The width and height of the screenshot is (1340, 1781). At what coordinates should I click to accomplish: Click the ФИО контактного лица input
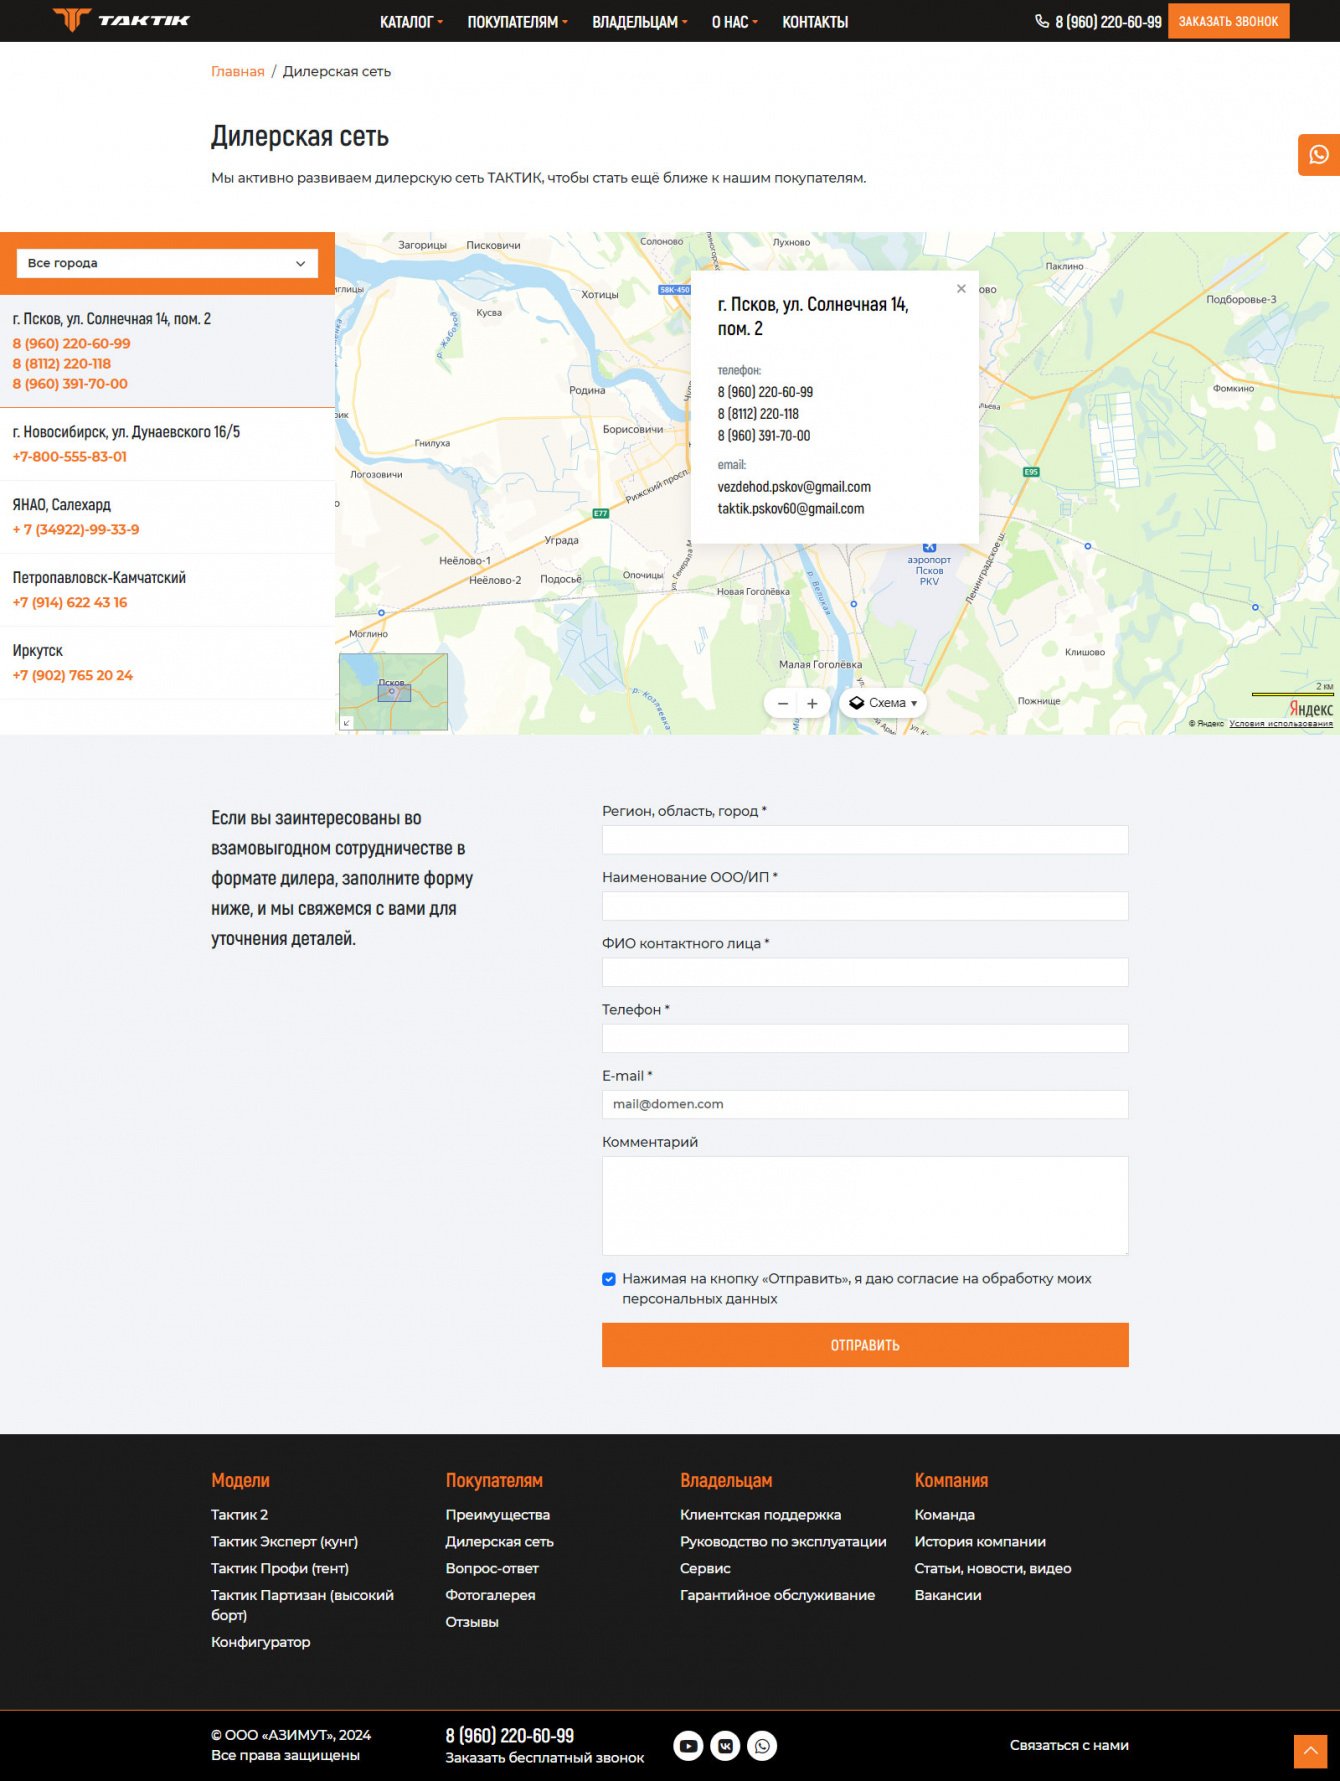[x=865, y=972]
